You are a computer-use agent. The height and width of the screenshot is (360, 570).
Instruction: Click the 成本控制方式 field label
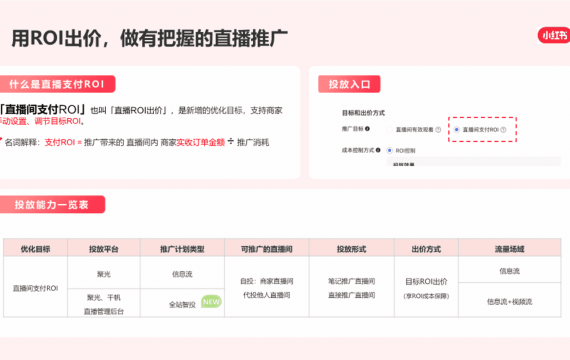(x=358, y=150)
